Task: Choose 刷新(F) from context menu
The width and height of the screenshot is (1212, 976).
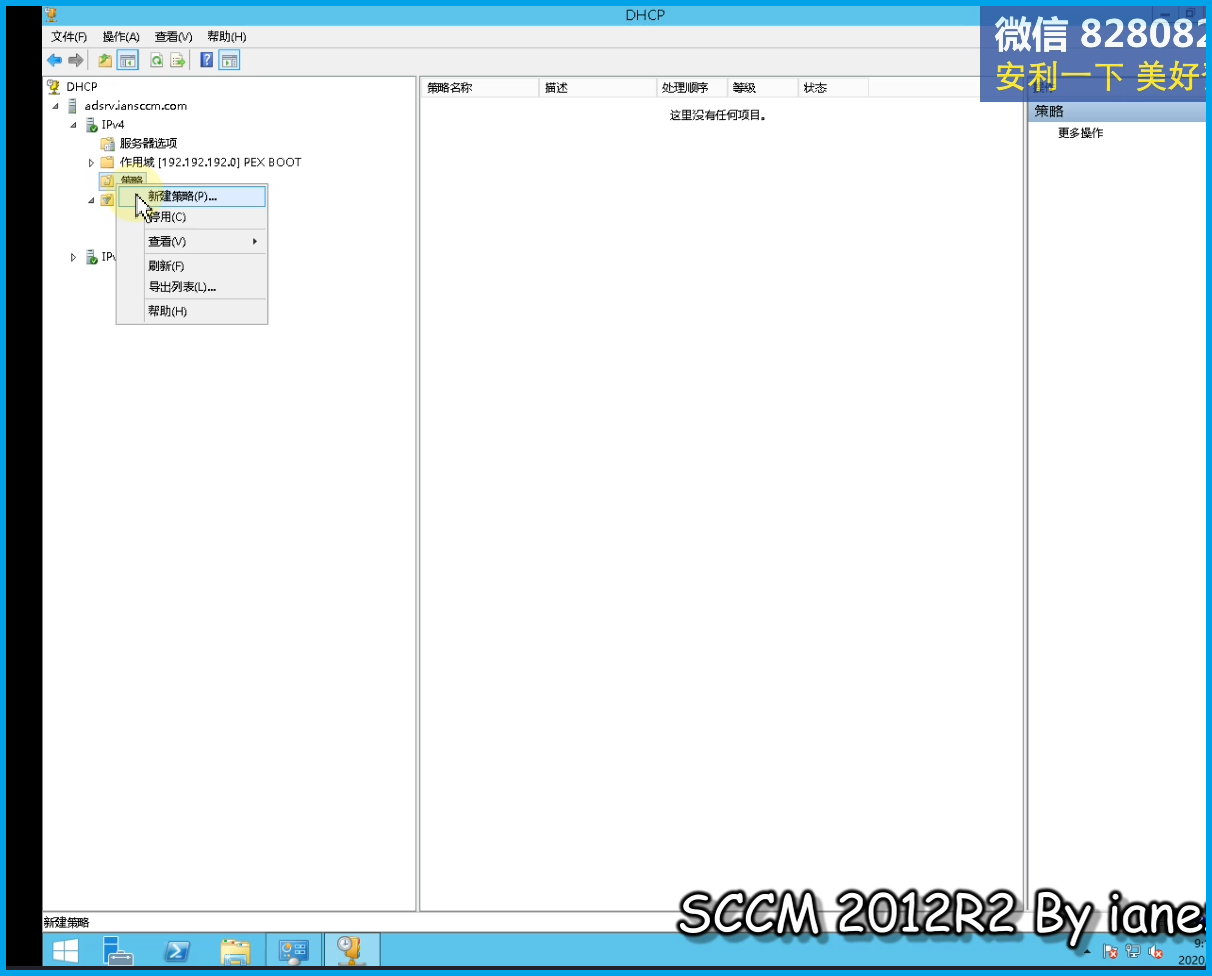Action: (x=192, y=266)
